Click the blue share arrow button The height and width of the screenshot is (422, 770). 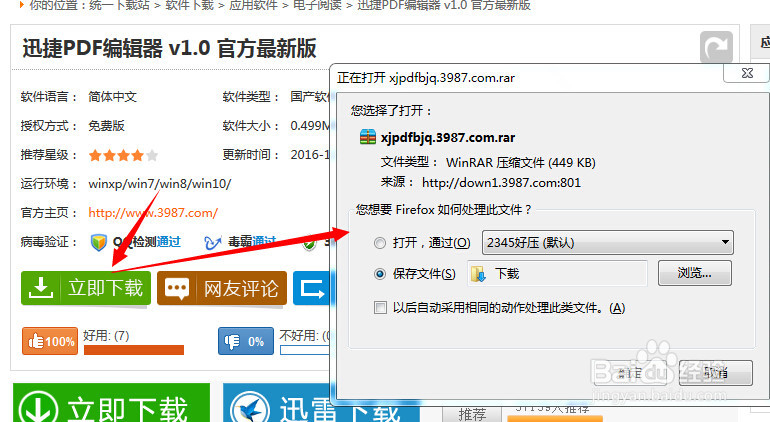tap(311, 288)
